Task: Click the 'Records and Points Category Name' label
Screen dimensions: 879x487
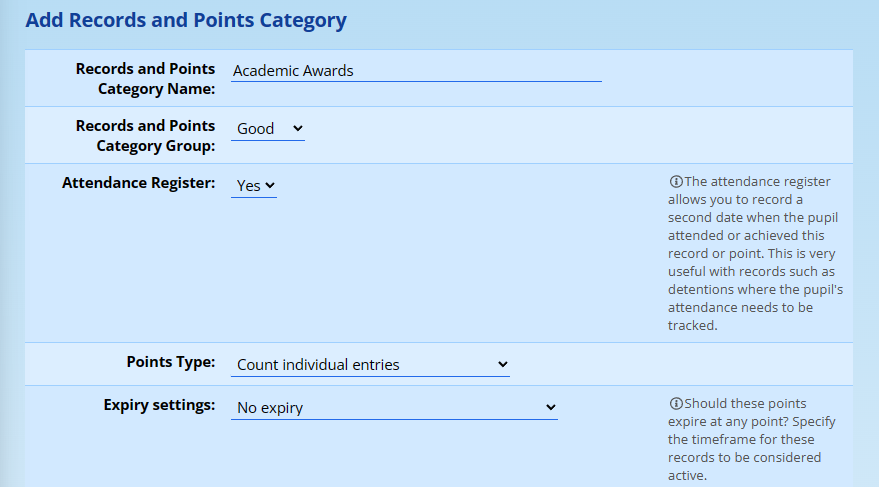Action: 145,79
